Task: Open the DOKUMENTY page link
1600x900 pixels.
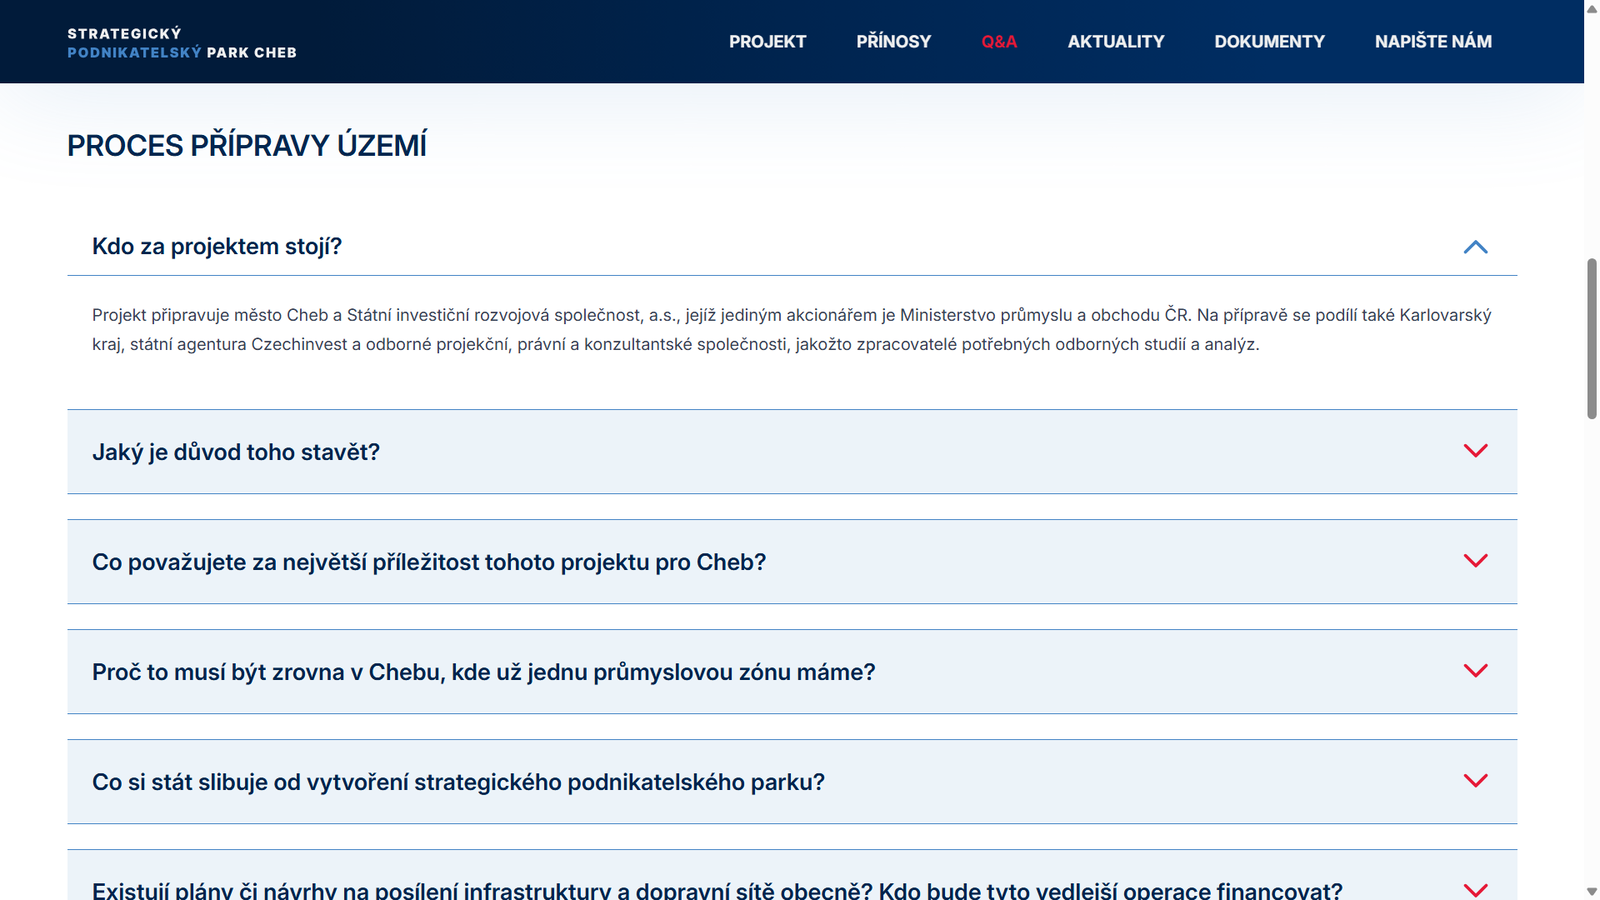Action: coord(1269,42)
